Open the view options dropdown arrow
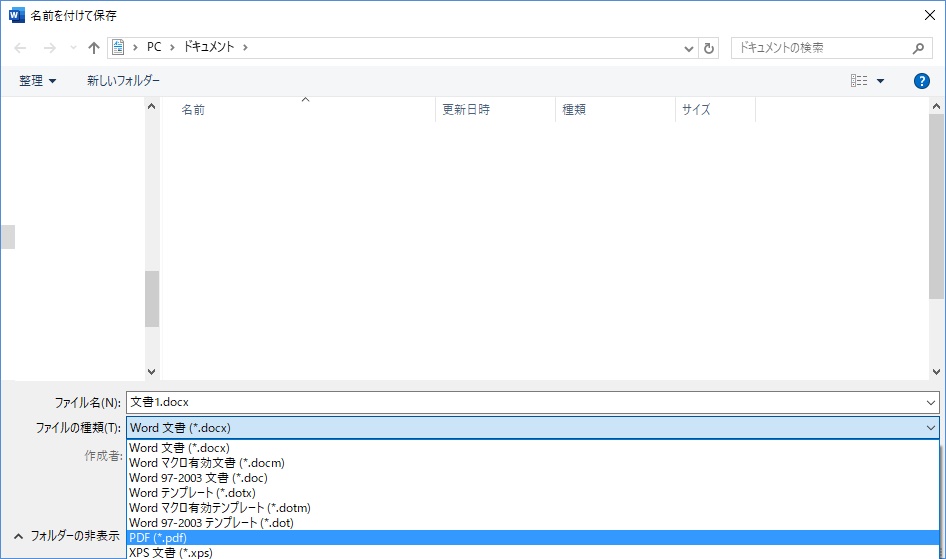 click(x=880, y=81)
